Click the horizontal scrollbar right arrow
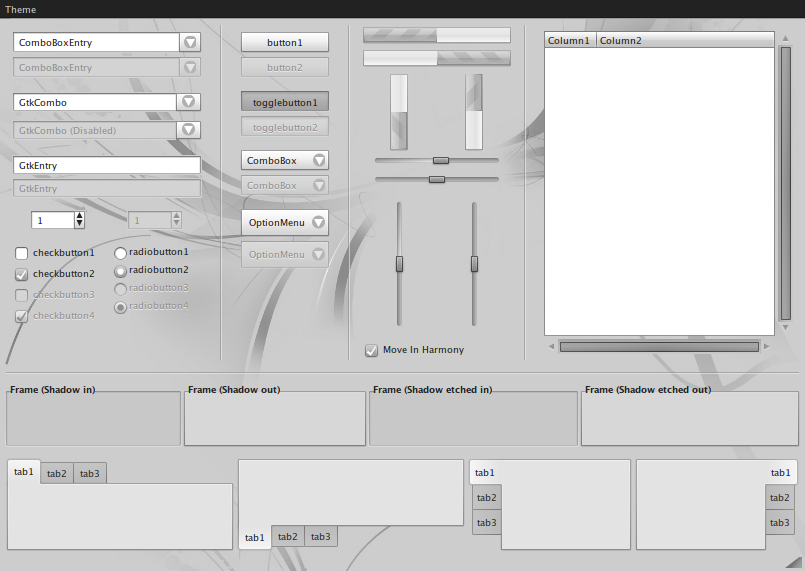Image resolution: width=805 pixels, height=571 pixels. click(x=766, y=347)
